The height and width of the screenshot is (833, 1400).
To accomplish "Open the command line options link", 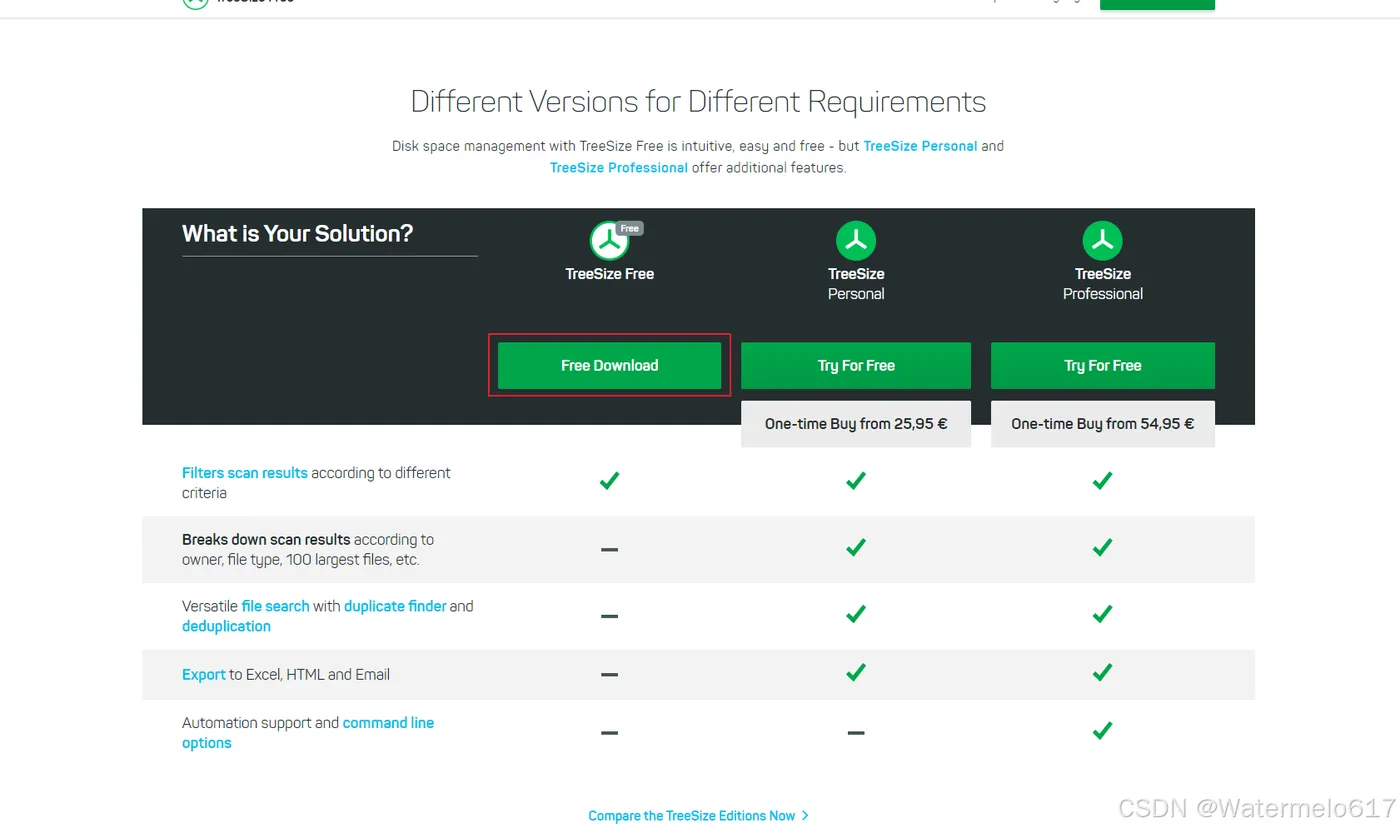I will 308,733.
